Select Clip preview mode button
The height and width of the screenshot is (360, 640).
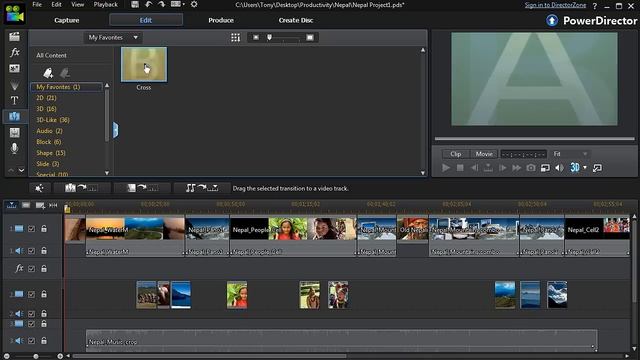pos(456,154)
